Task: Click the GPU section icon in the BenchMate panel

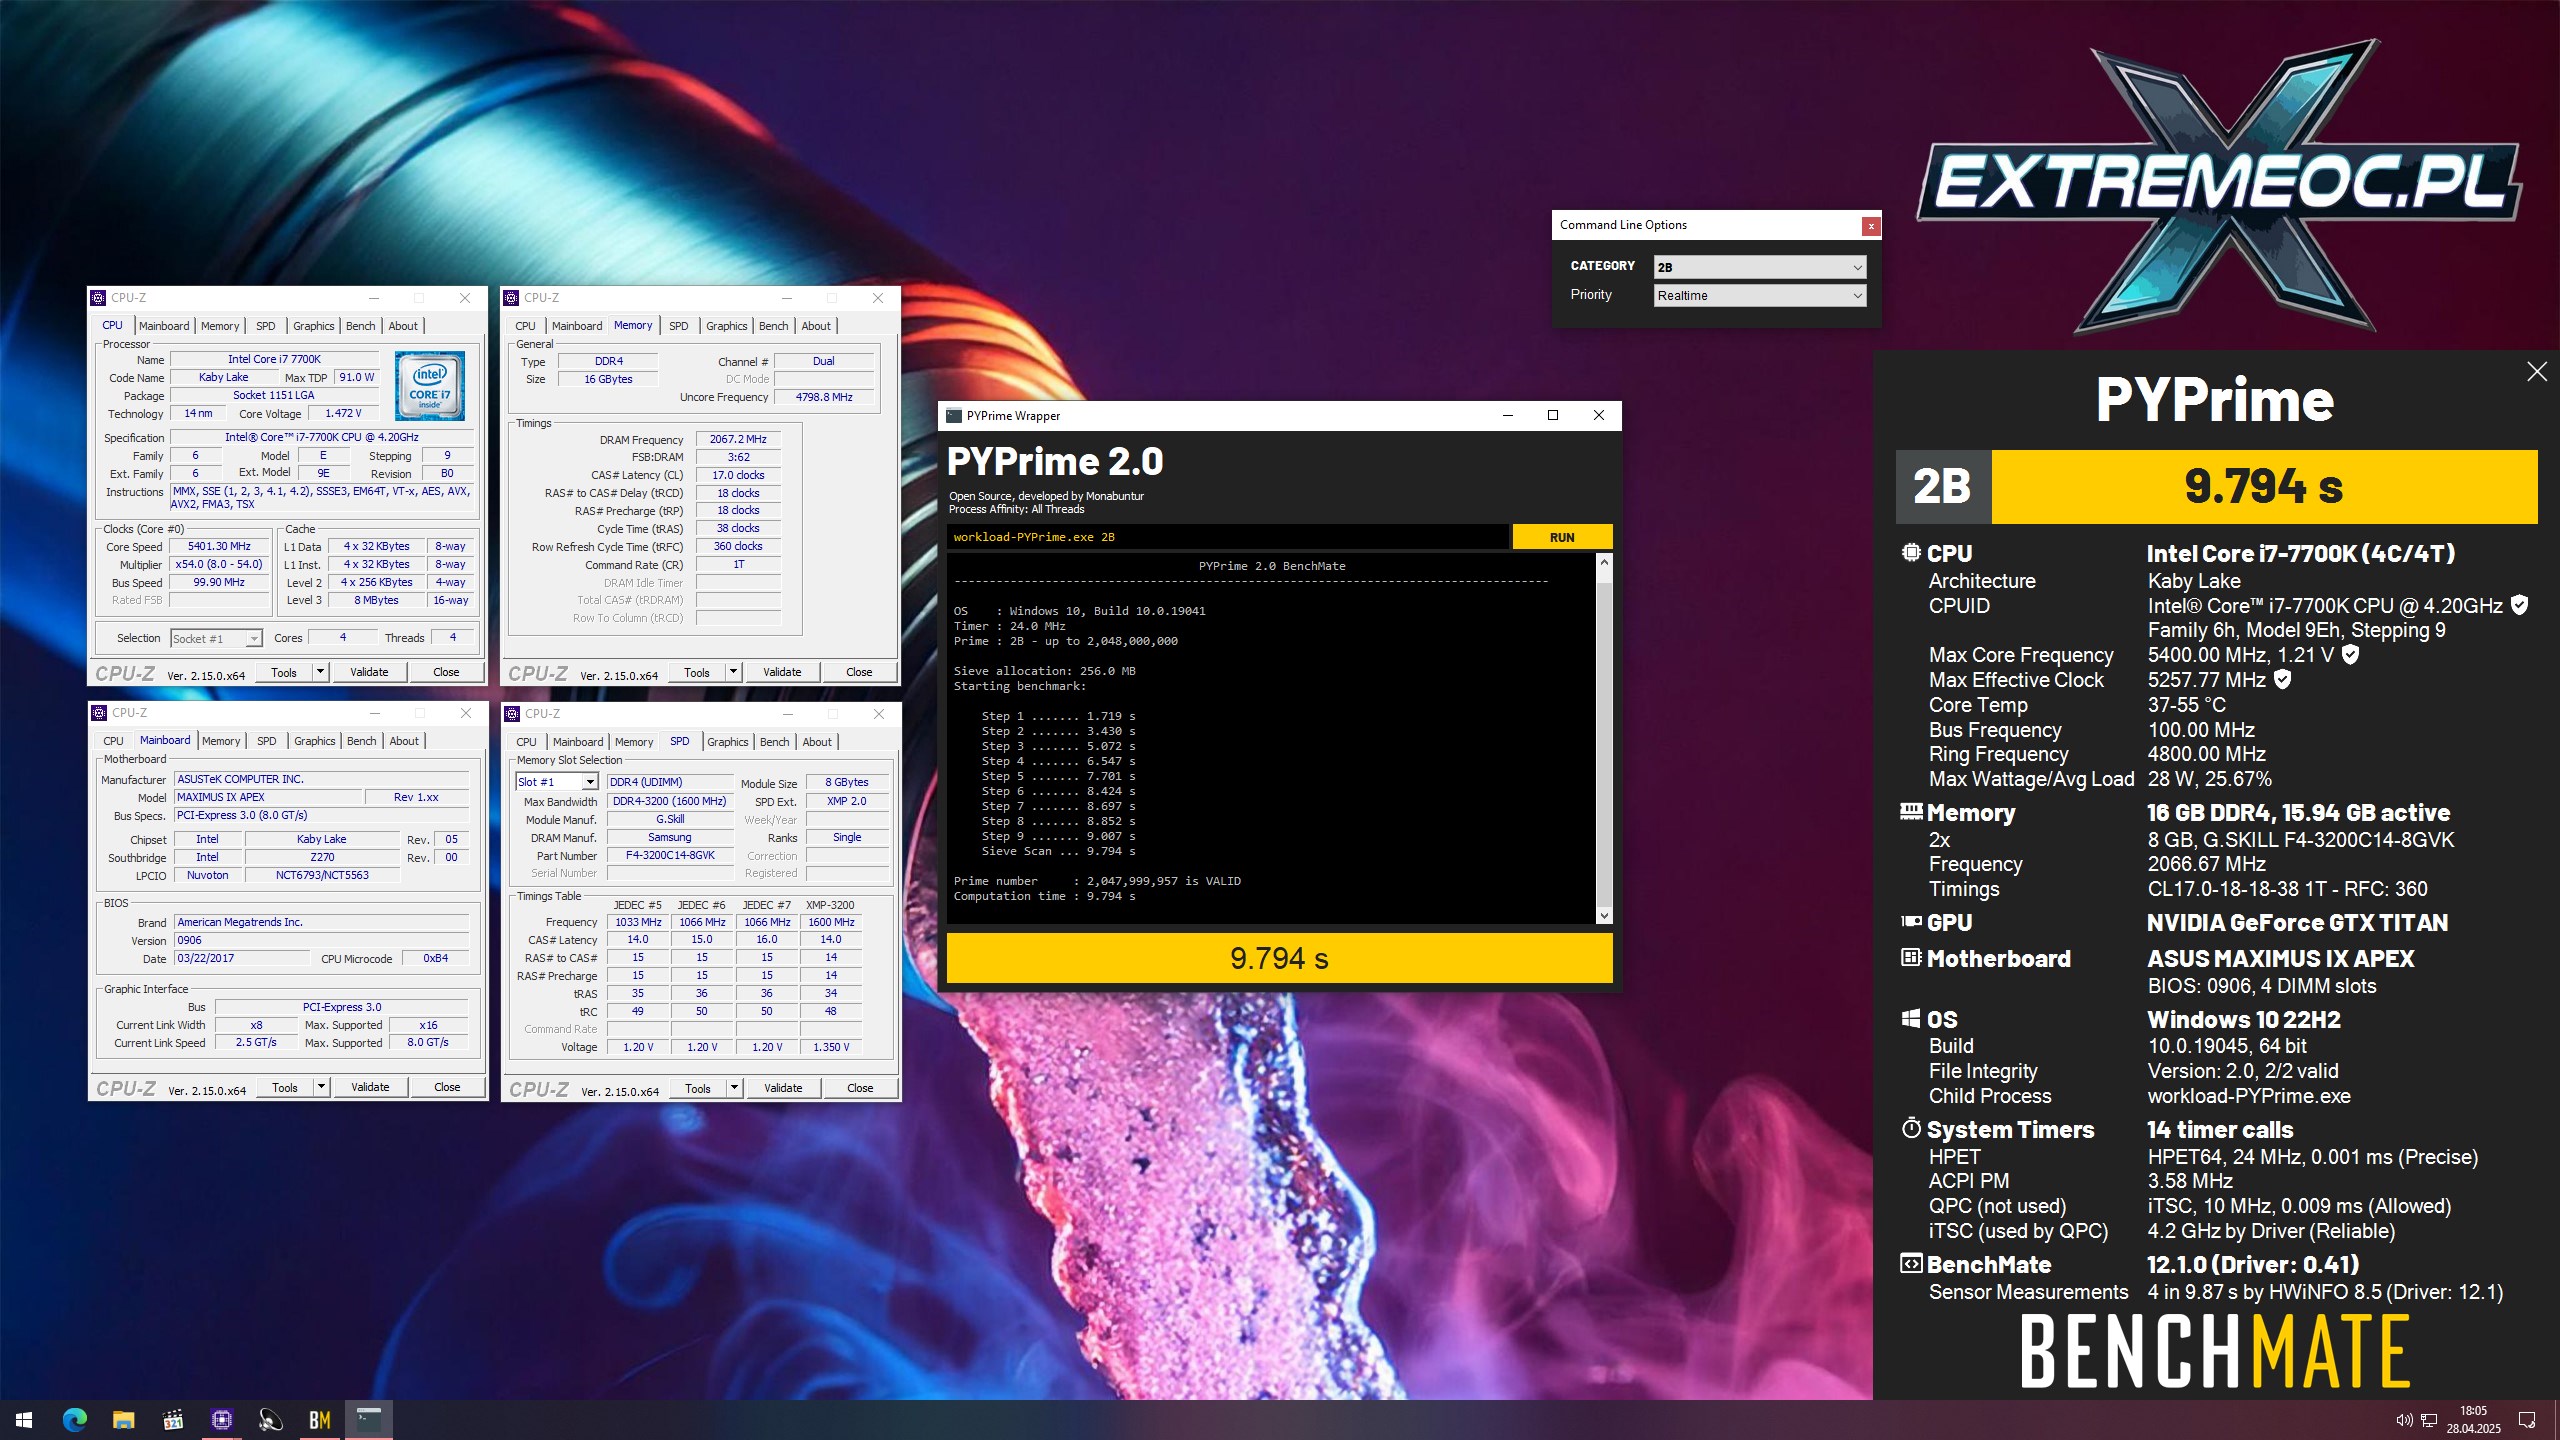Action: pyautogui.click(x=1911, y=921)
